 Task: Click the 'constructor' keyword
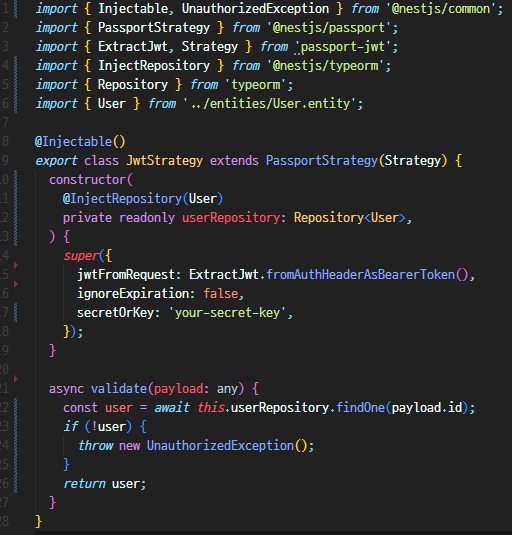88,180
